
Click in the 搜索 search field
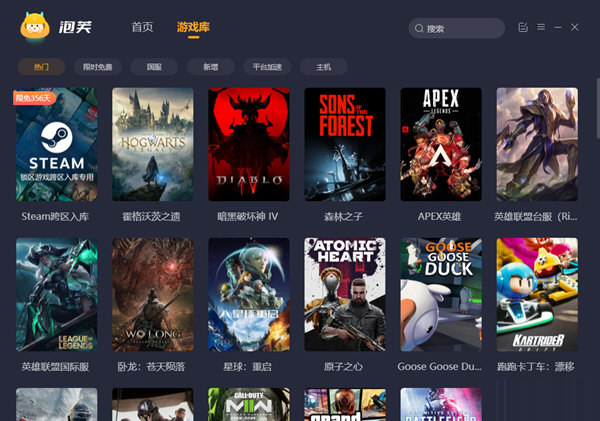click(462, 29)
